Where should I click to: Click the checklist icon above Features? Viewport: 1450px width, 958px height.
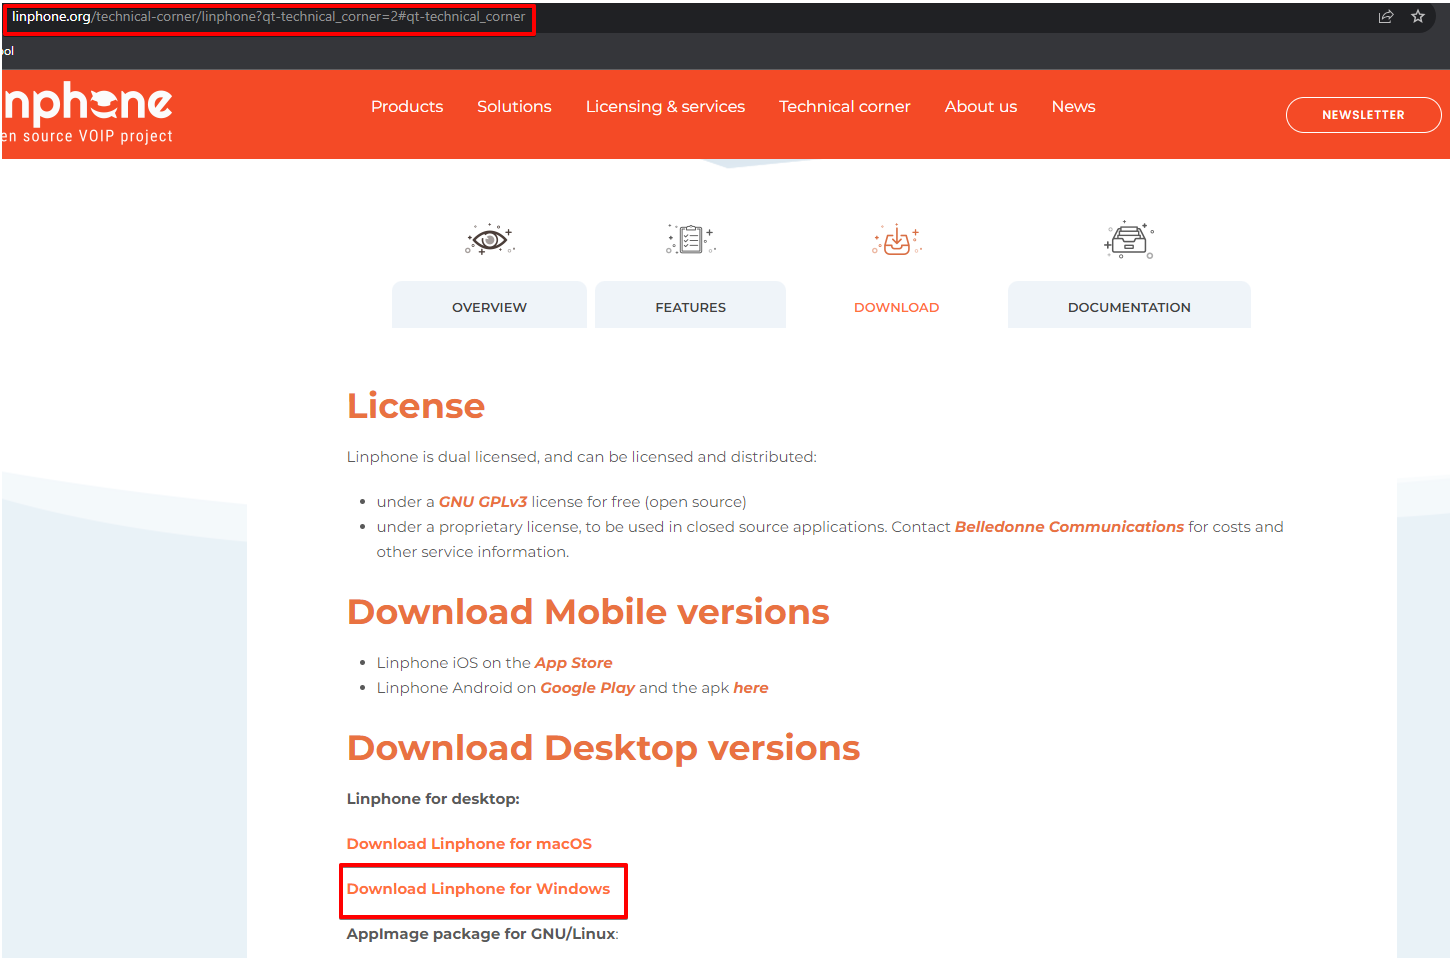[x=690, y=240]
